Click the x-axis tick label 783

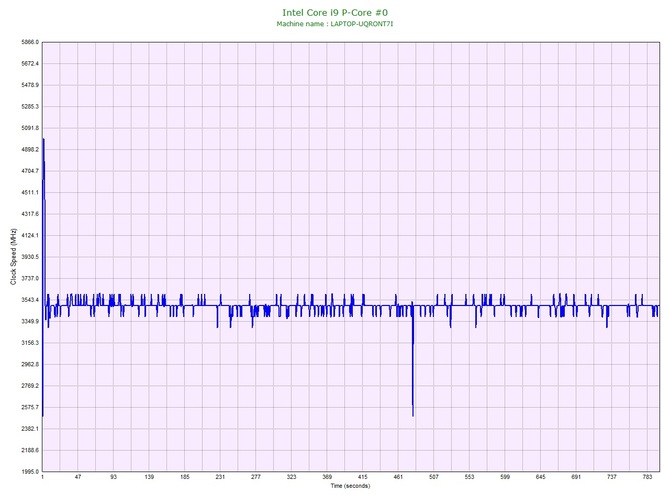(647, 477)
